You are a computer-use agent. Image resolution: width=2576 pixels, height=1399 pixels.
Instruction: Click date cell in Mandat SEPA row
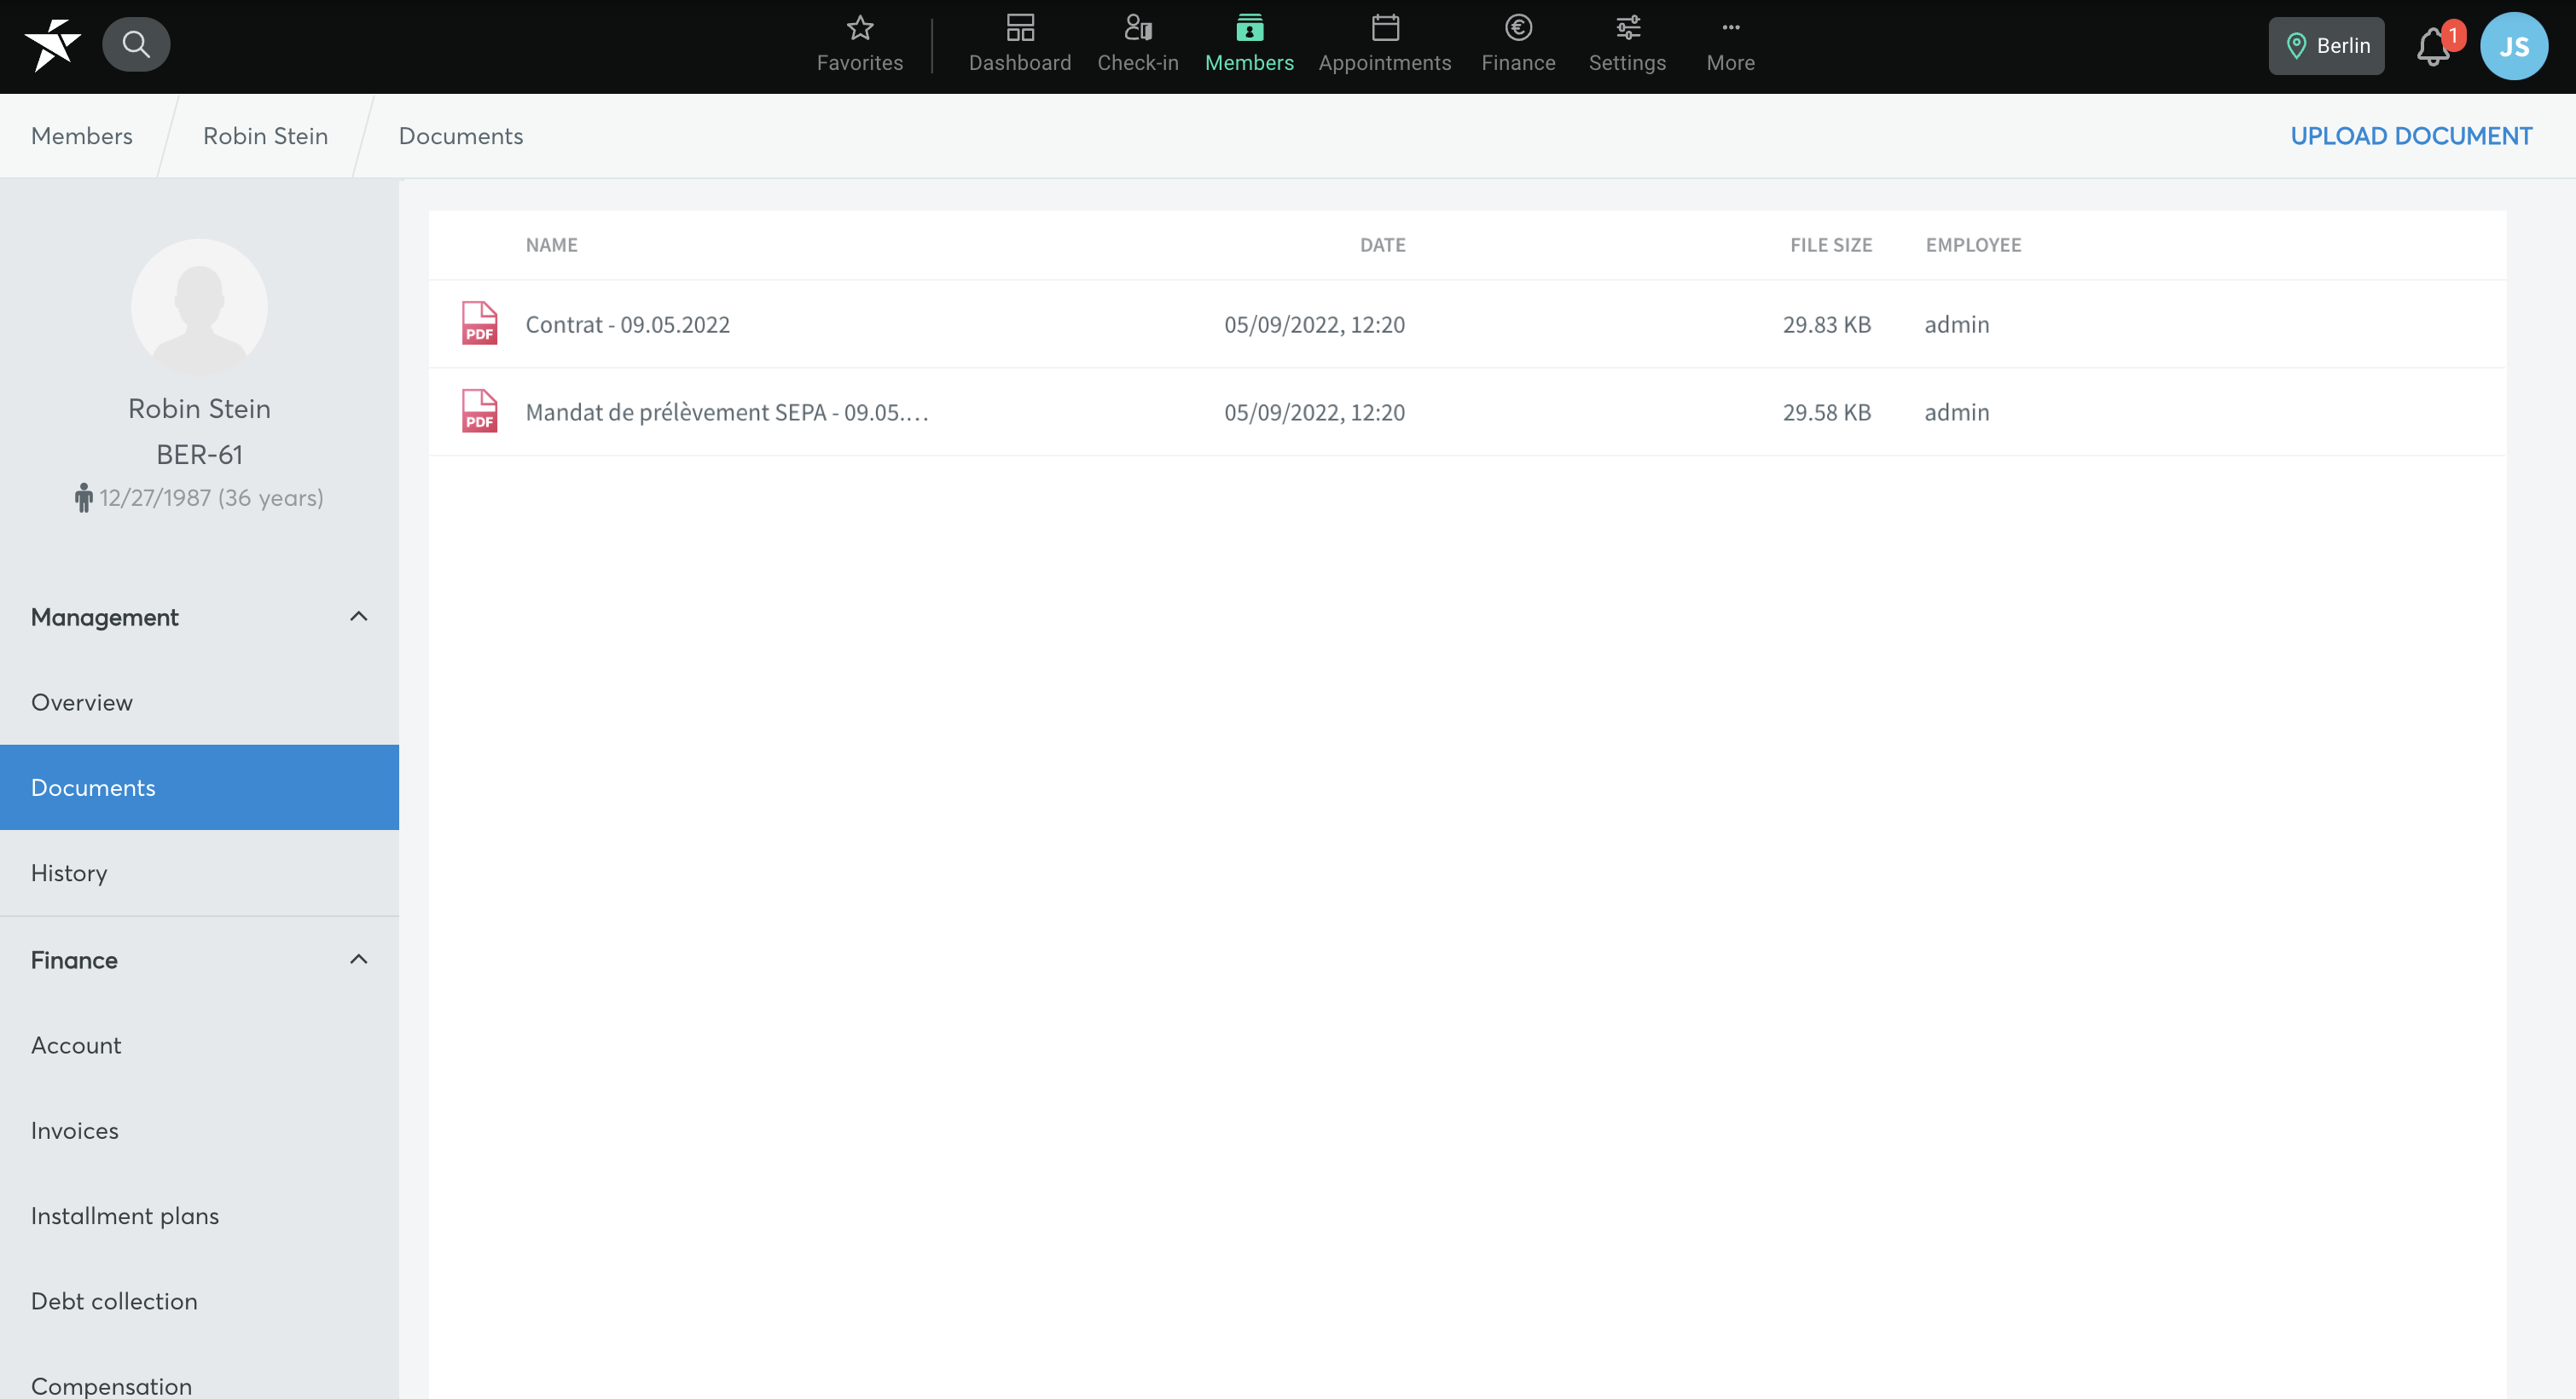(x=1314, y=412)
